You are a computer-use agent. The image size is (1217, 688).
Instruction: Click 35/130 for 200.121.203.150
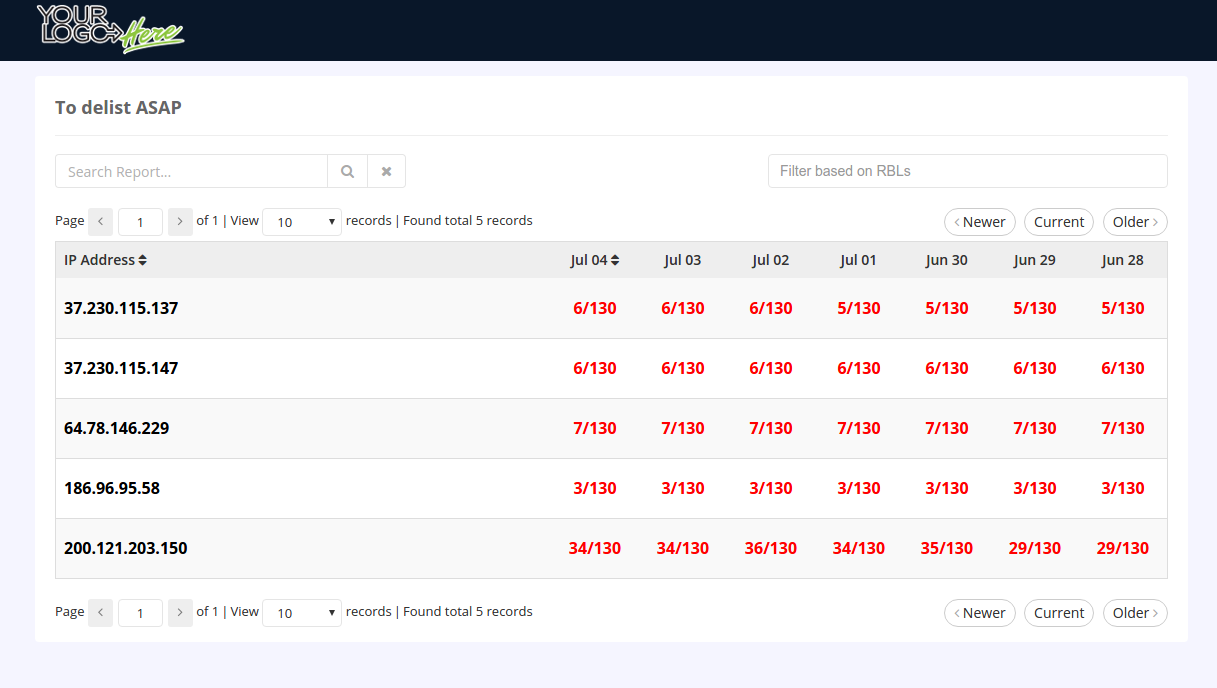click(x=947, y=548)
